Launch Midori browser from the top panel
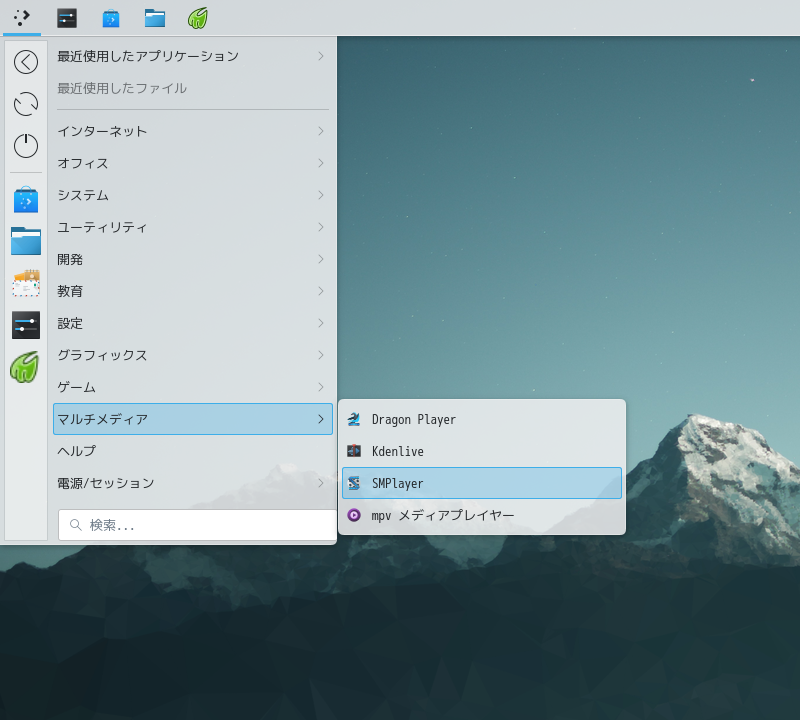 197,18
